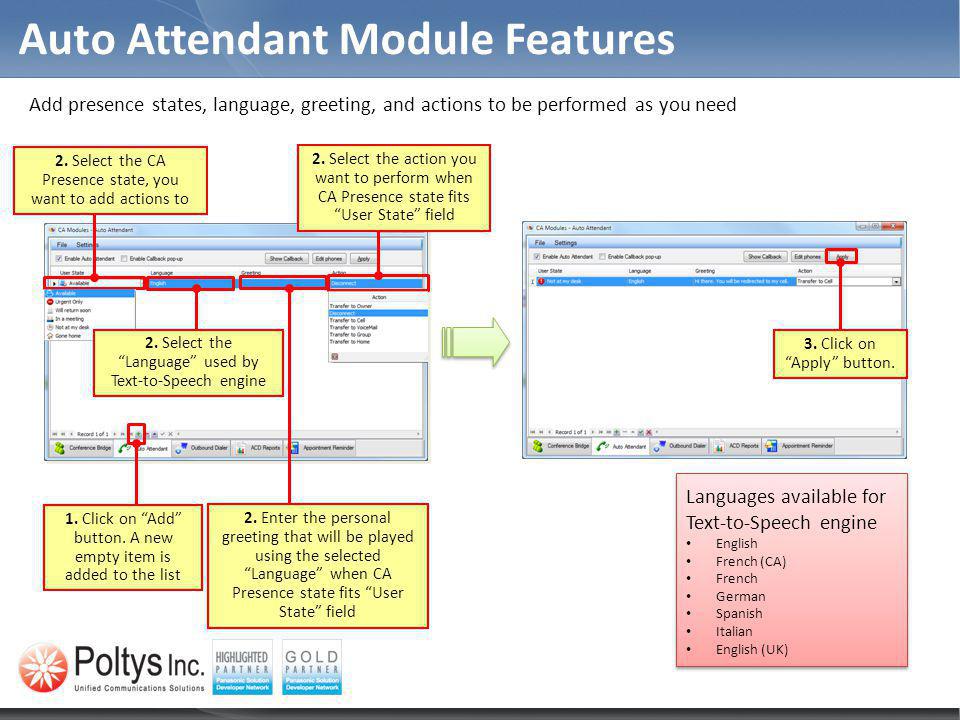Open the Settings menu in right window
Screen dimensions: 960x720
(566, 243)
